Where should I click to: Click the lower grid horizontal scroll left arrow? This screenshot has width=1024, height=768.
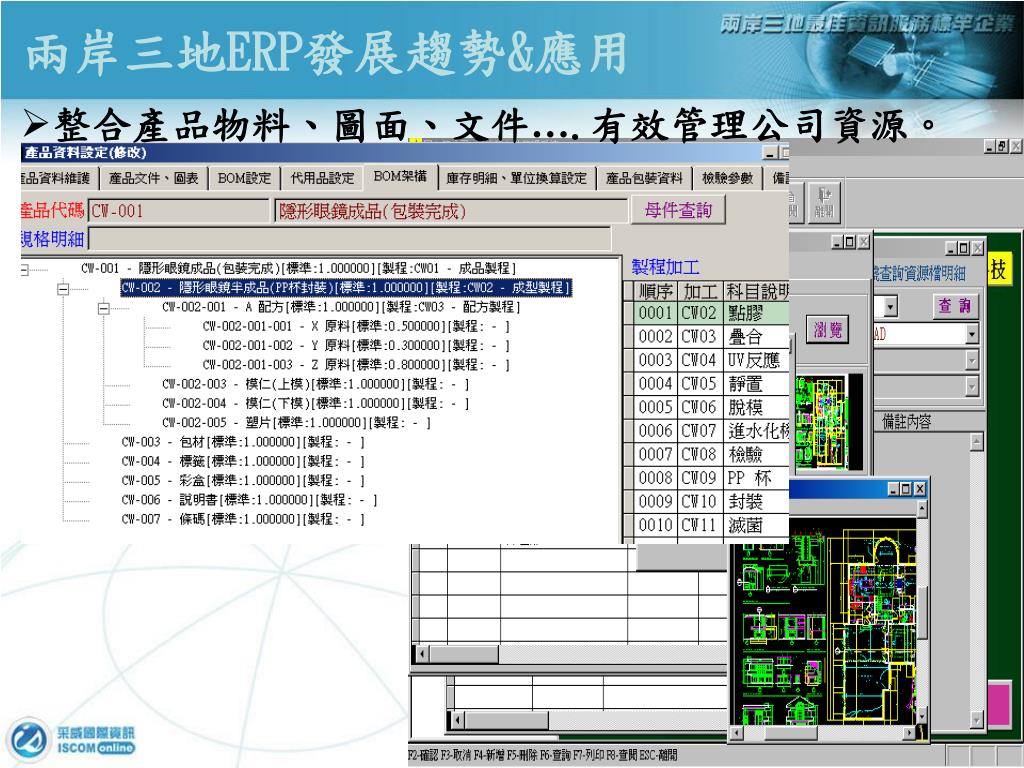click(x=458, y=720)
